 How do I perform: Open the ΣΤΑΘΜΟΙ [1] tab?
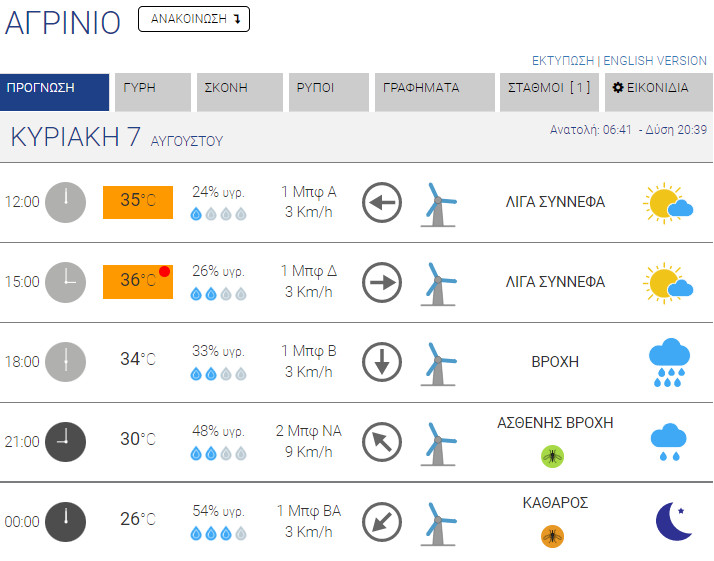tap(549, 88)
